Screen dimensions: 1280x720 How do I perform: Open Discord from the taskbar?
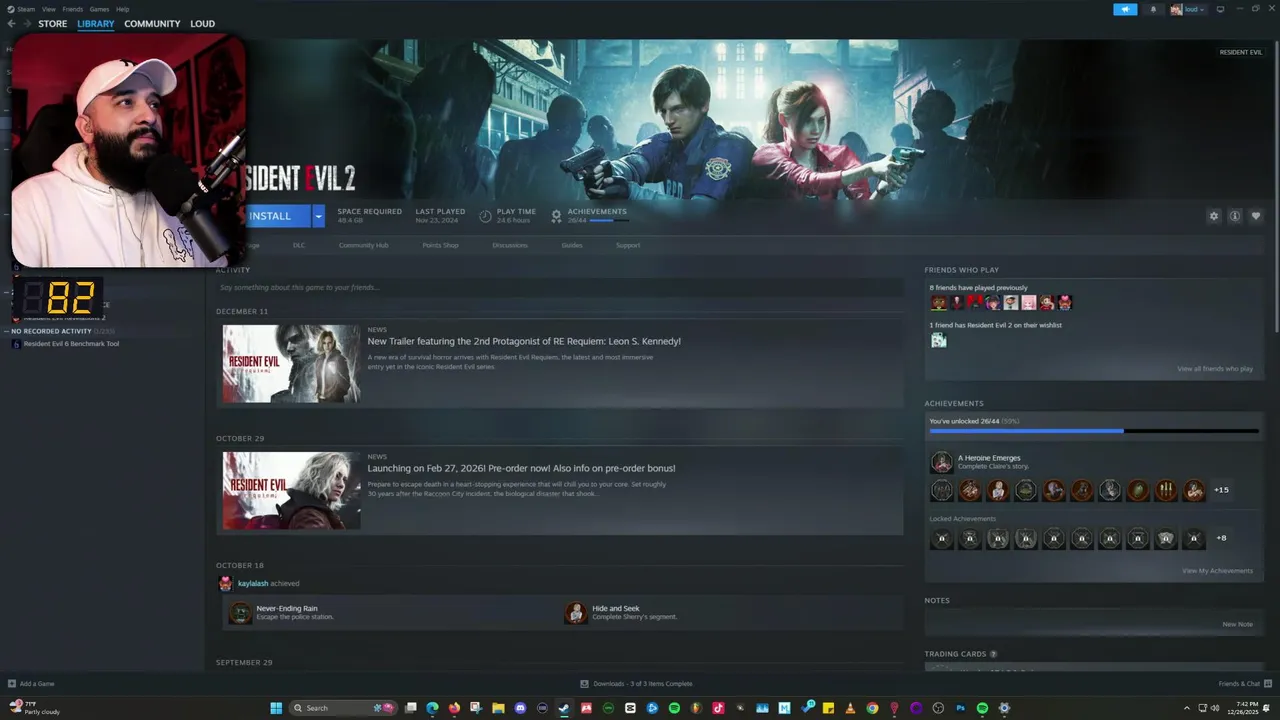pyautogui.click(x=520, y=708)
